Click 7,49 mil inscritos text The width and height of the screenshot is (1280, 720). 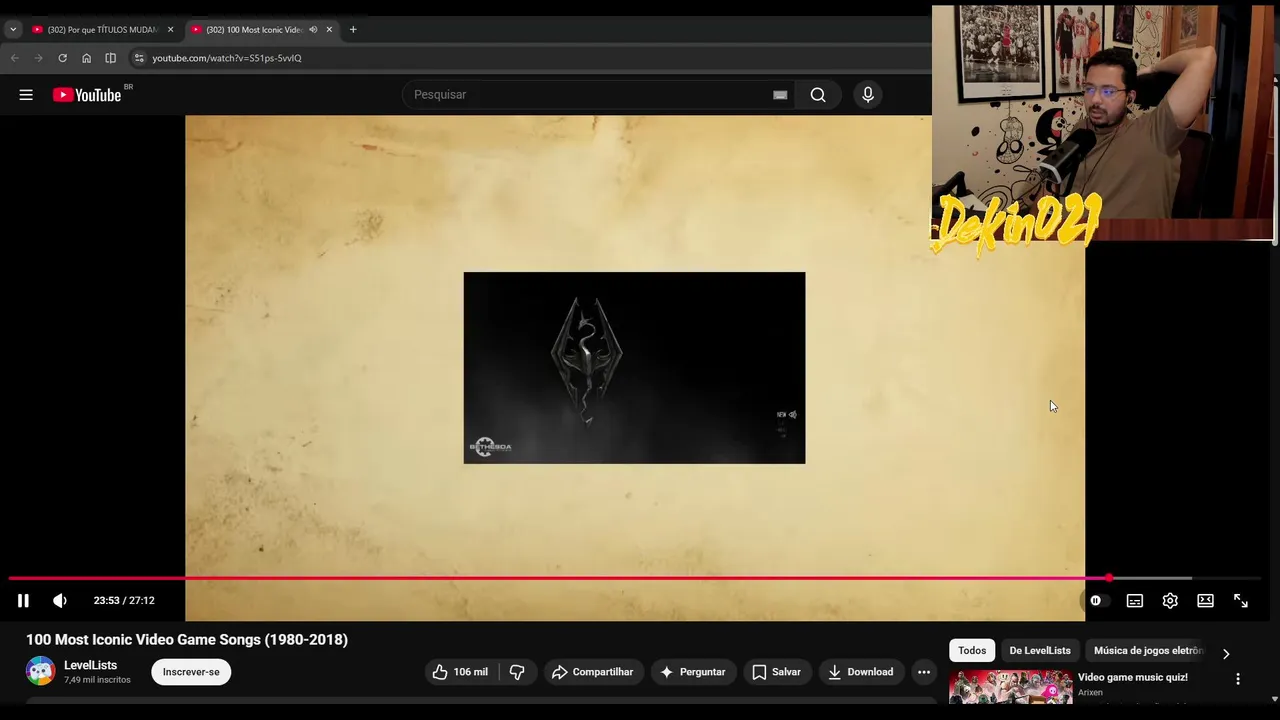[x=97, y=680]
